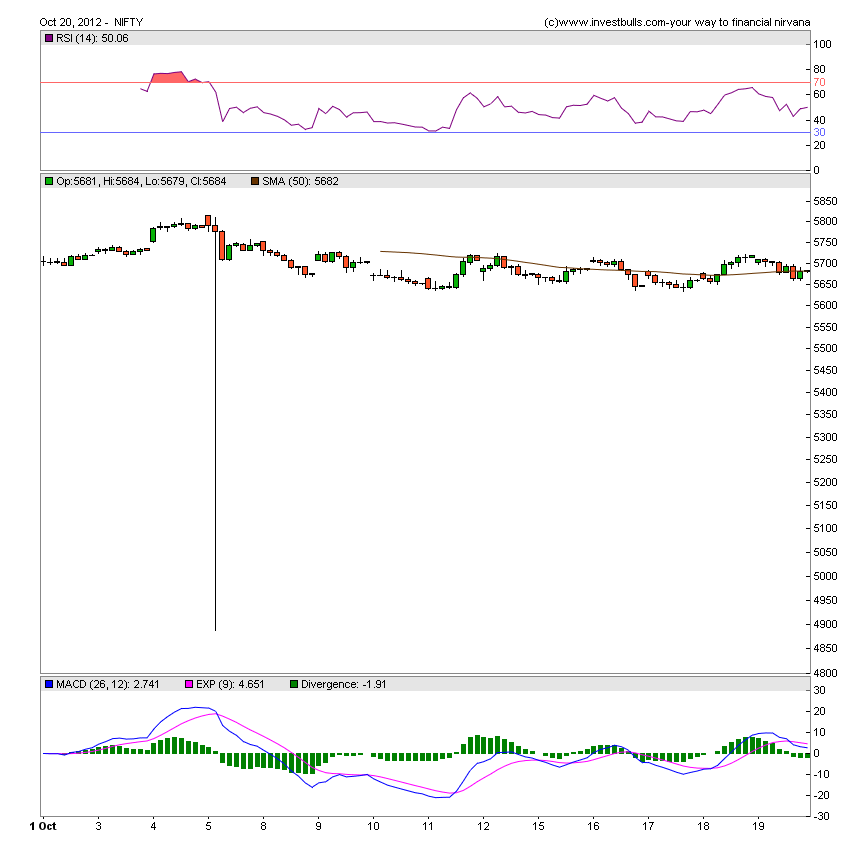
Task: Click the 80 label on RSI axis
Action: (819, 70)
